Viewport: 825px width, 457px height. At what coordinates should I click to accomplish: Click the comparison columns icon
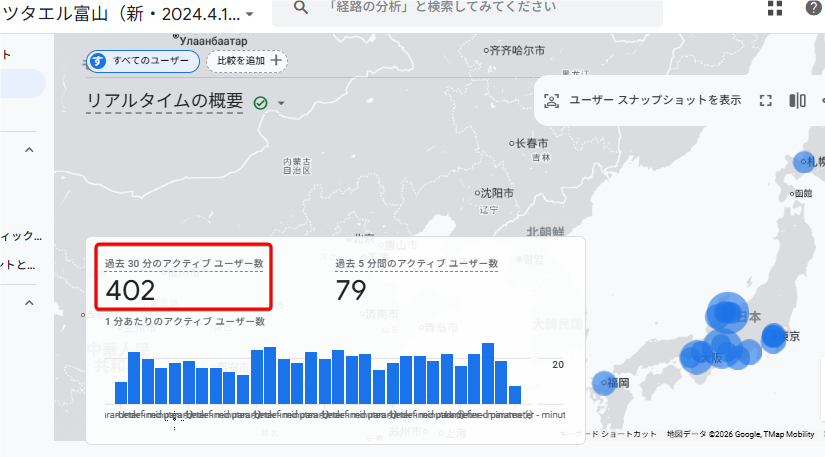(x=797, y=100)
